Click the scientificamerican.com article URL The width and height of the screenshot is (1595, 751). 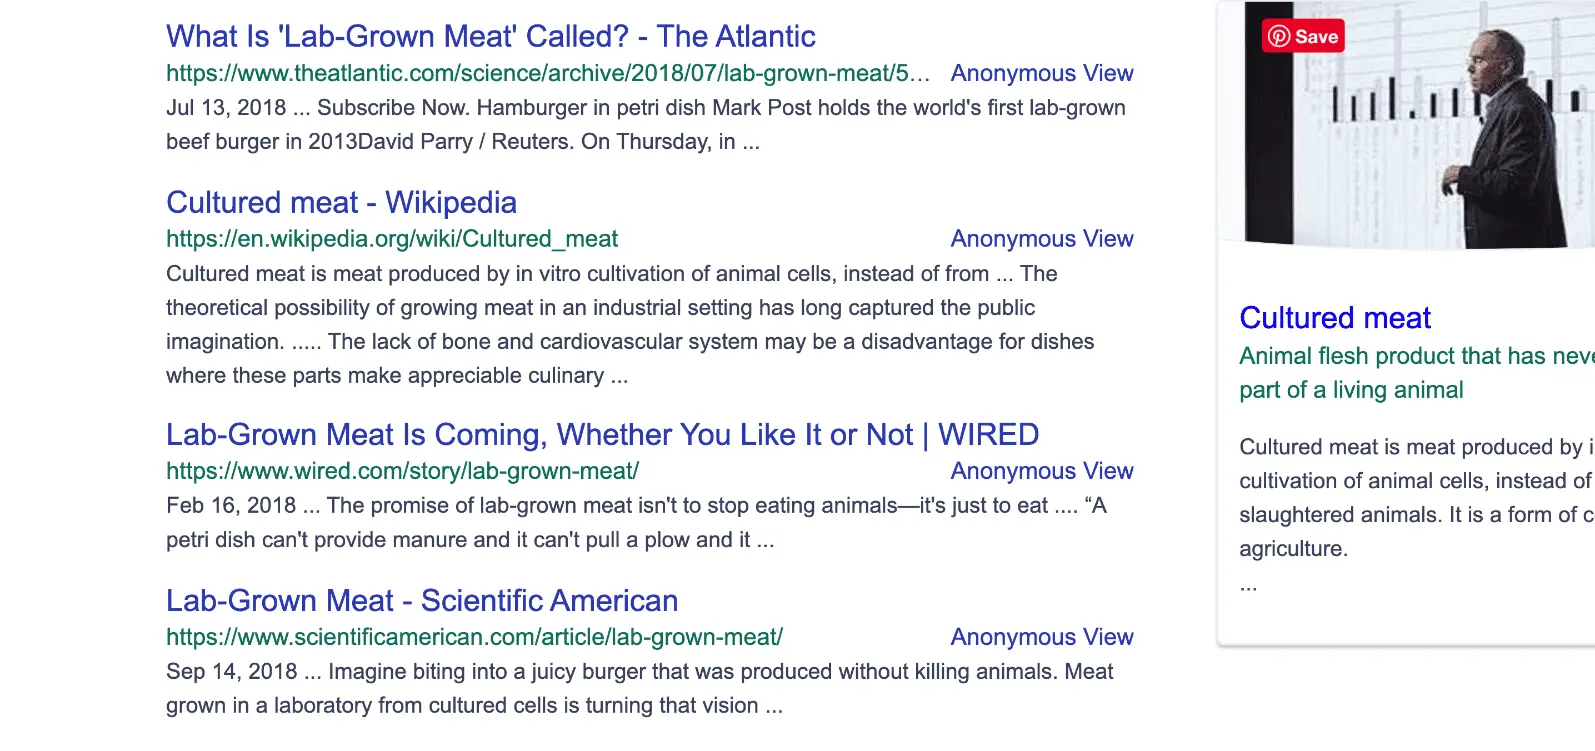(474, 637)
